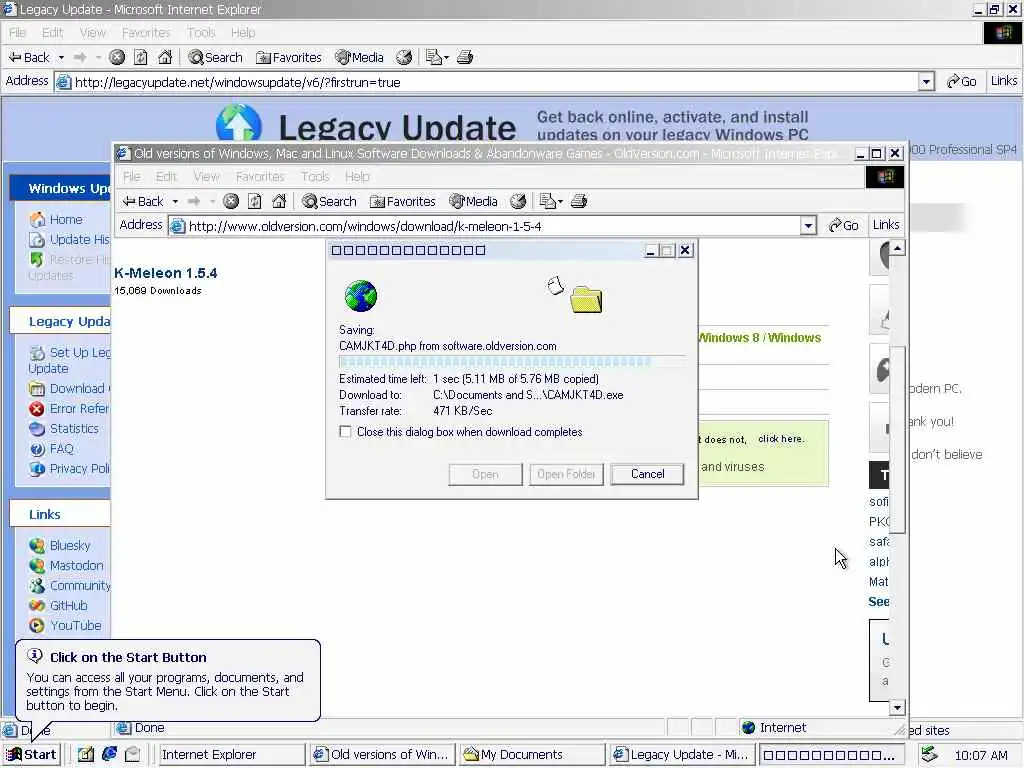Click the 'click here' link on OldVersion page
The width and height of the screenshot is (1024, 768).
coord(781,439)
